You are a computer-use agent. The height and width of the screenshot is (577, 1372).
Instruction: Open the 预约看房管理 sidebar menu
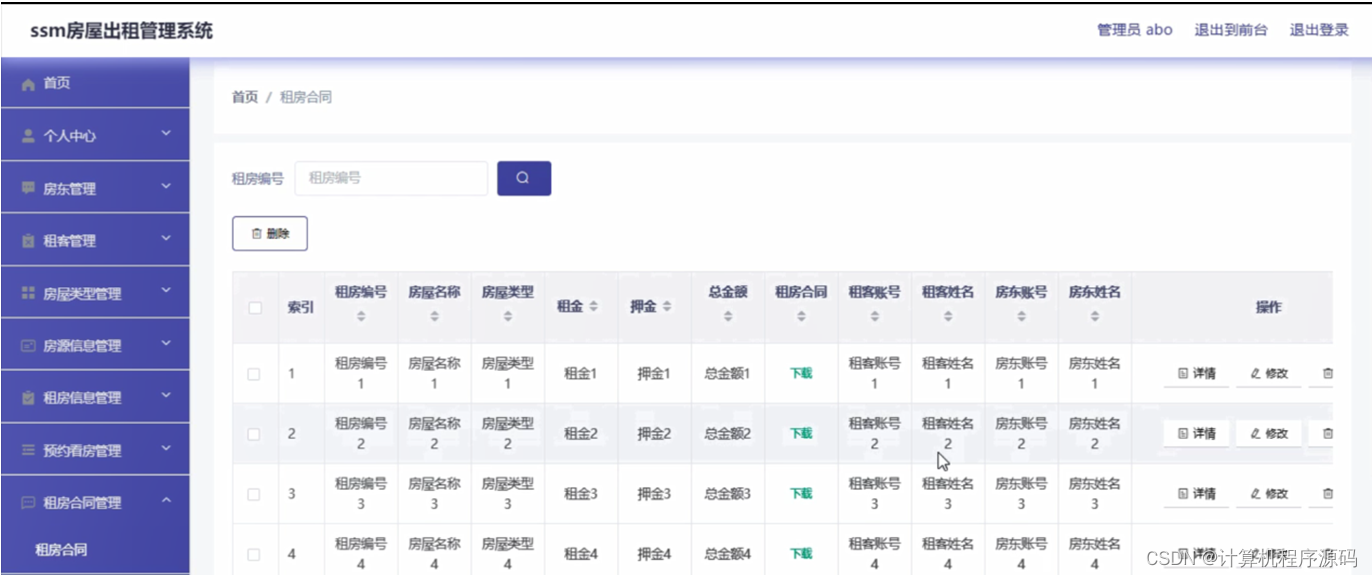click(x=95, y=451)
